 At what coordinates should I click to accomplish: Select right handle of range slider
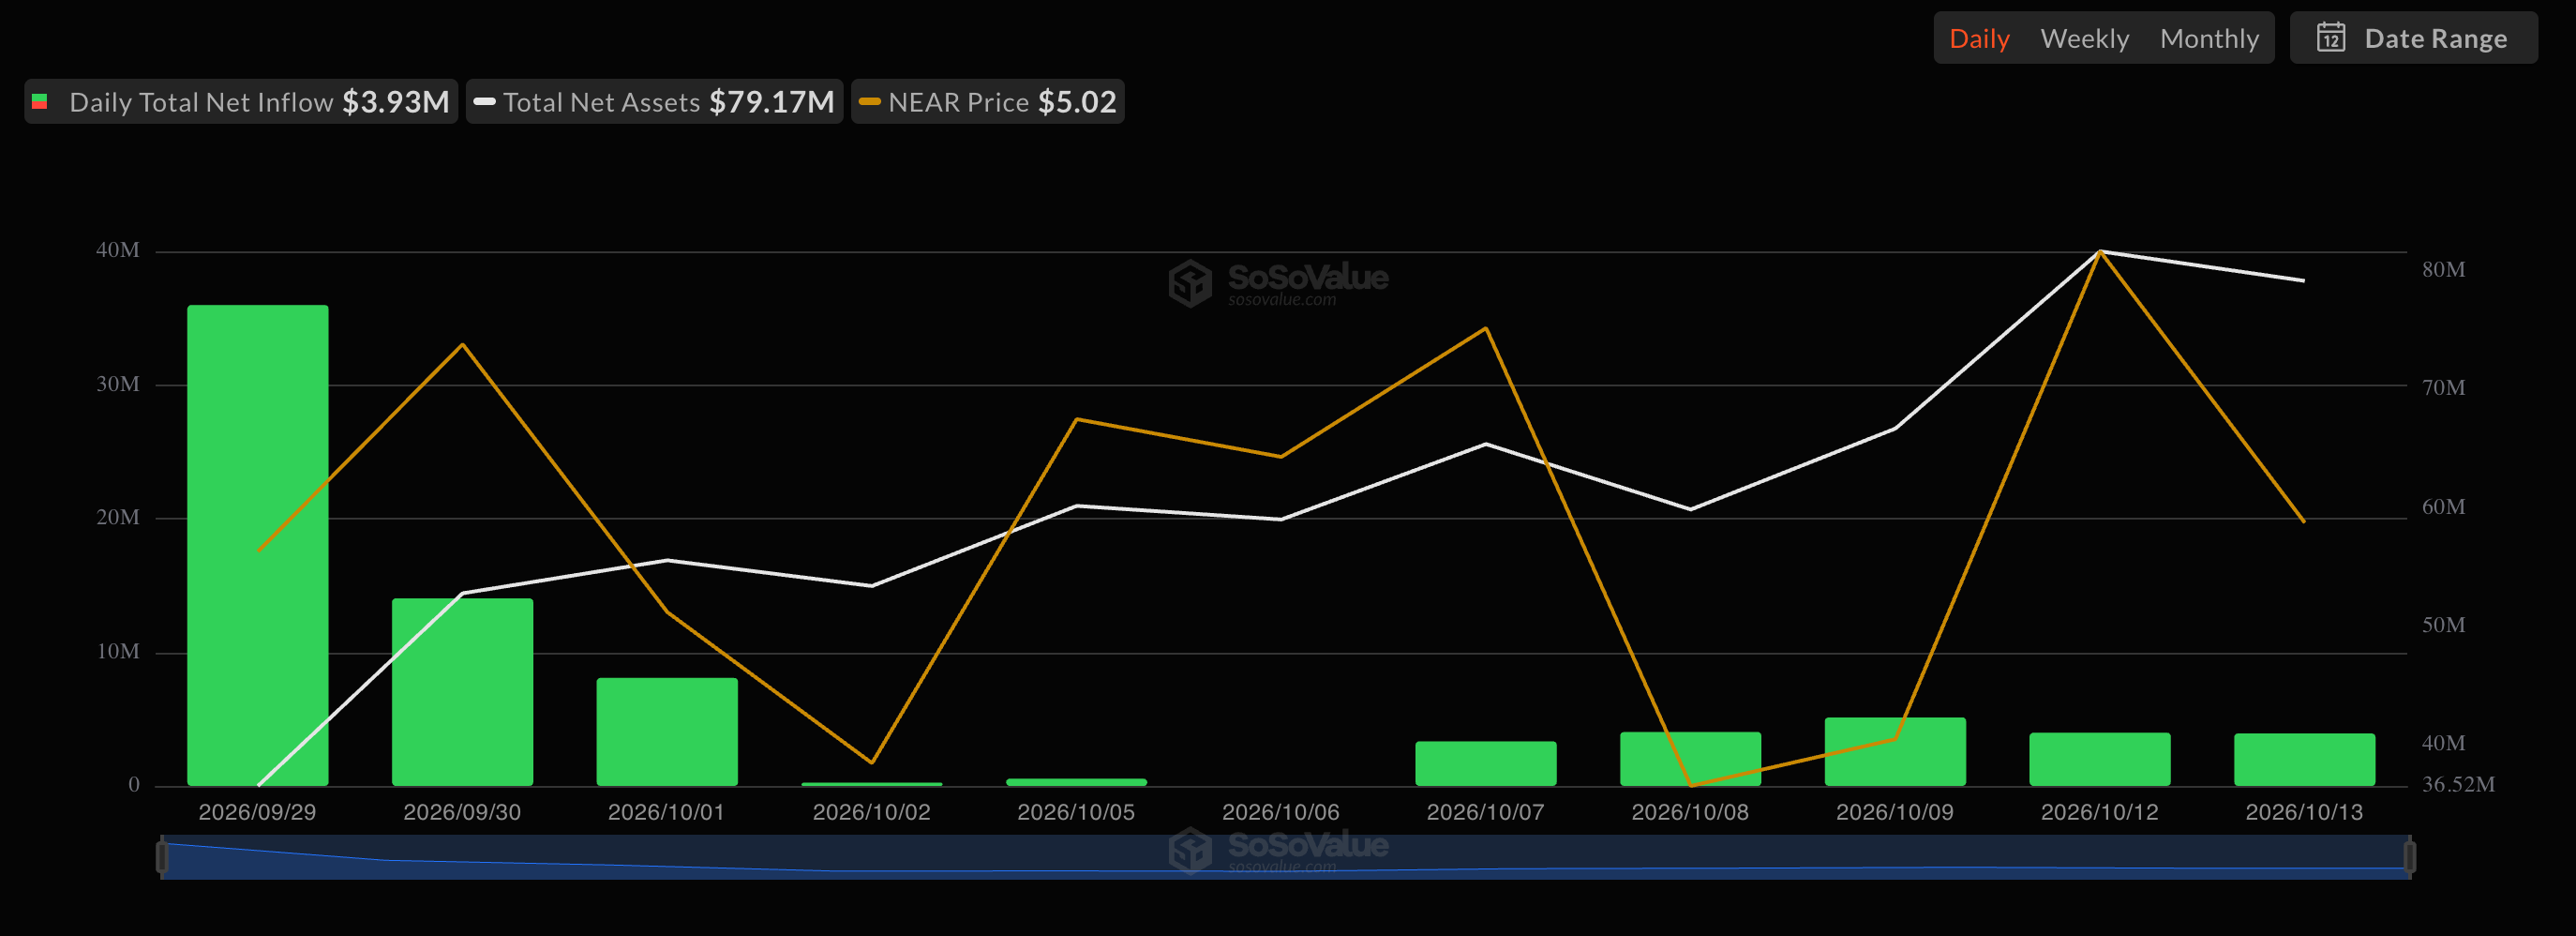pos(2410,857)
